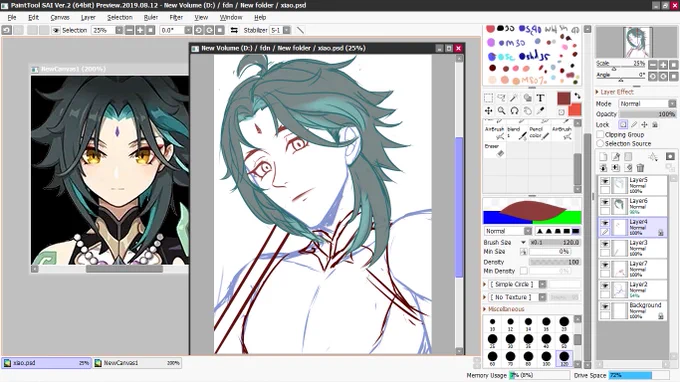The height and width of the screenshot is (382, 680).
Task: Click the background orange-red color swatch
Action: click(x=575, y=110)
